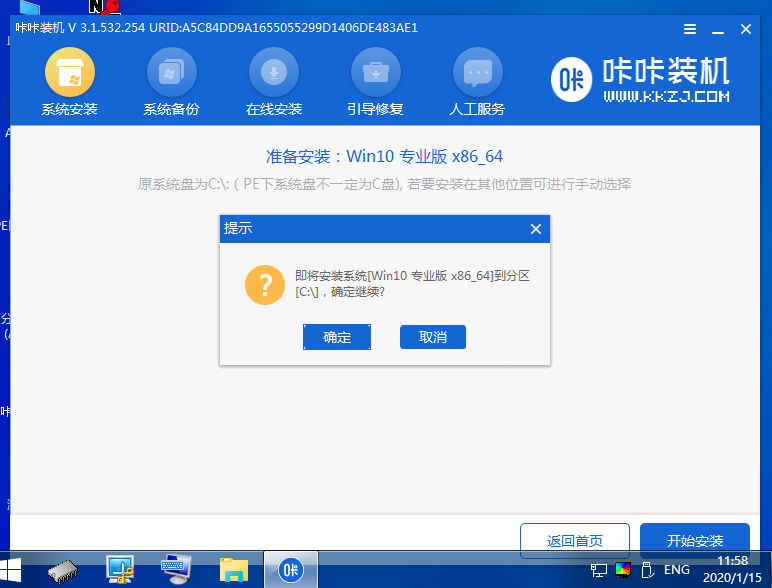Click the ENG language indicator
The height and width of the screenshot is (588, 772).
pos(676,570)
